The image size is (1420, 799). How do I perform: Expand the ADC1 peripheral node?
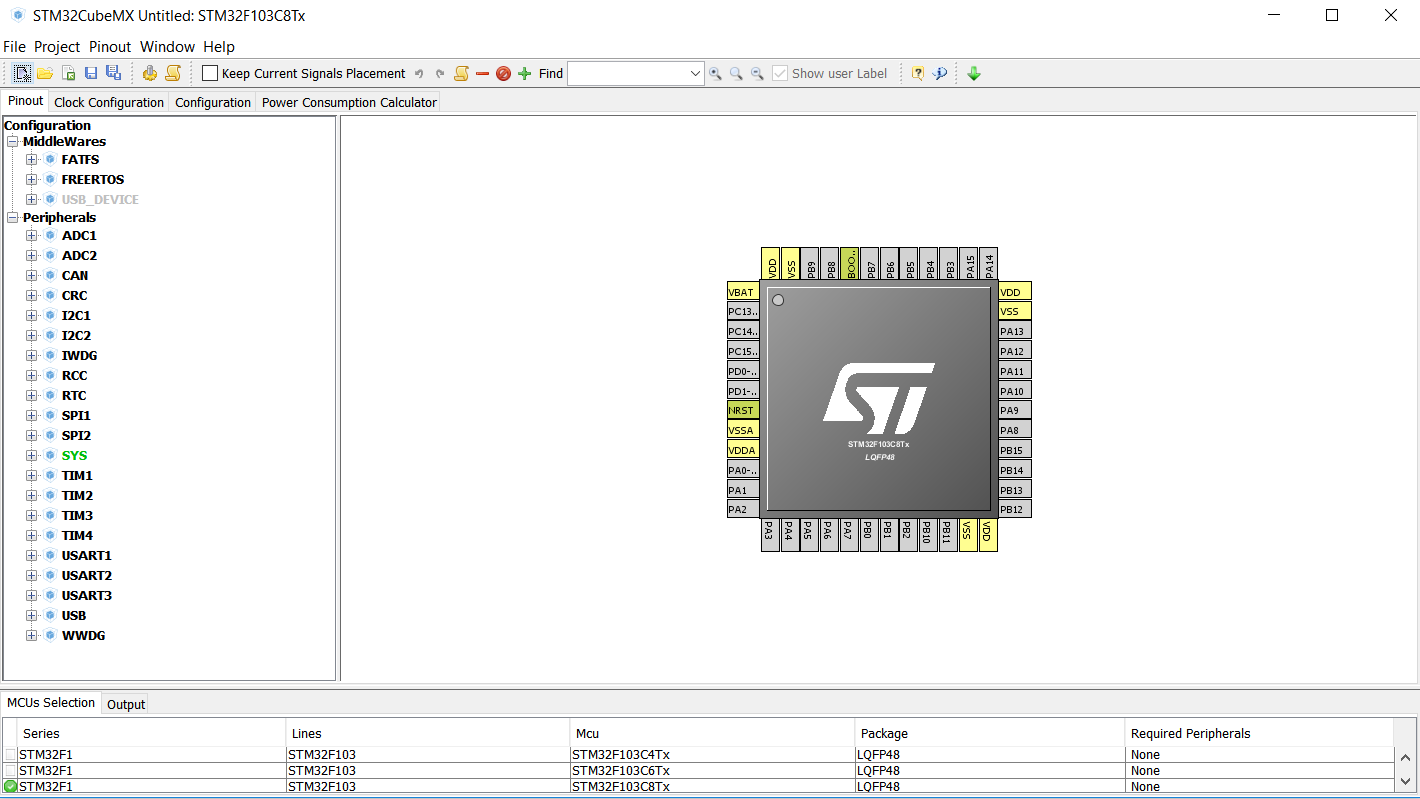[31, 235]
